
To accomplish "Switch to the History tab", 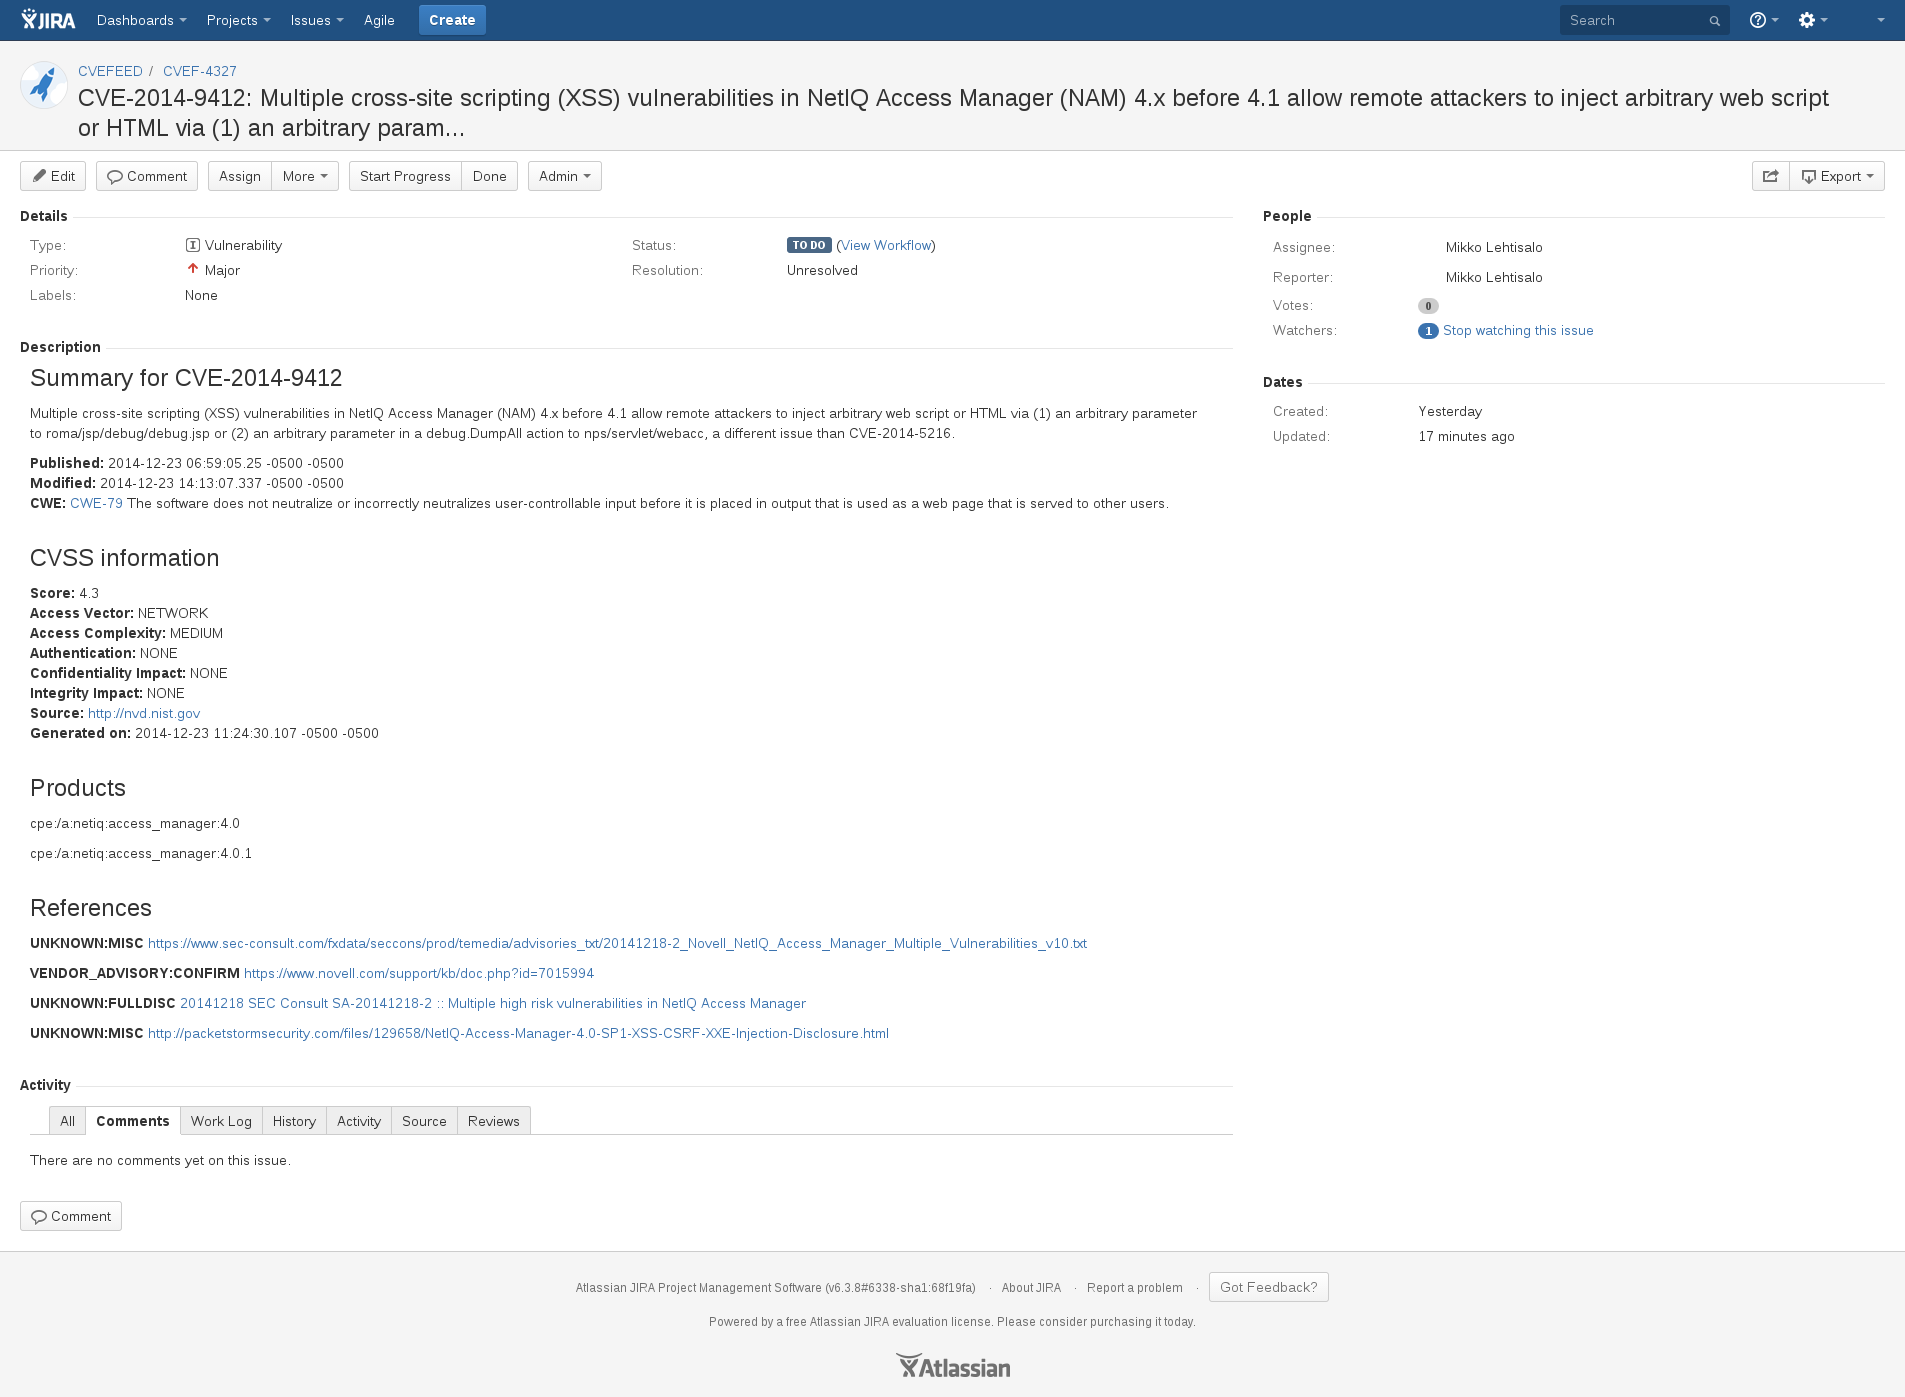I will pos(294,1121).
